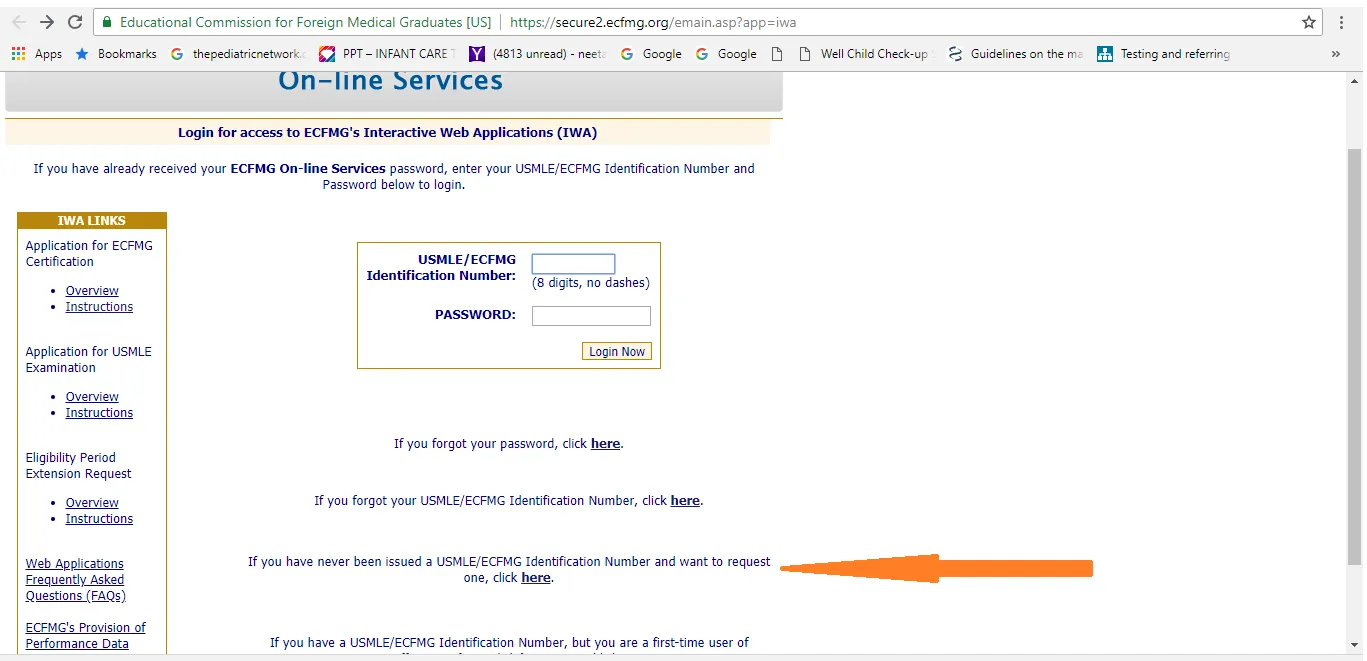Open the forgot password here link
This screenshot has width=1367, height=661.
pyautogui.click(x=605, y=443)
